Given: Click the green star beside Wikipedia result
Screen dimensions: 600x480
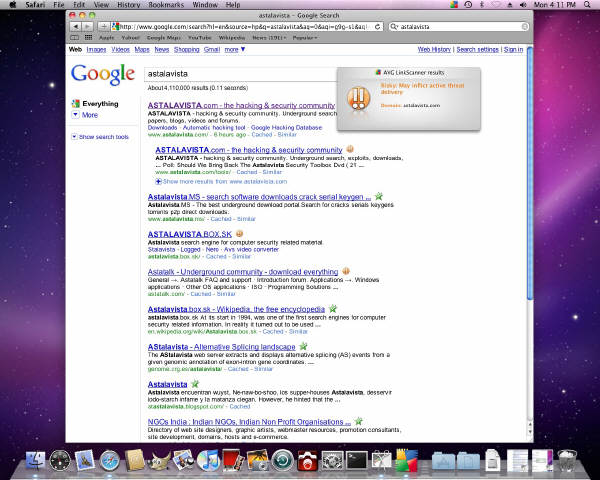Looking at the screenshot, I should (x=333, y=308).
